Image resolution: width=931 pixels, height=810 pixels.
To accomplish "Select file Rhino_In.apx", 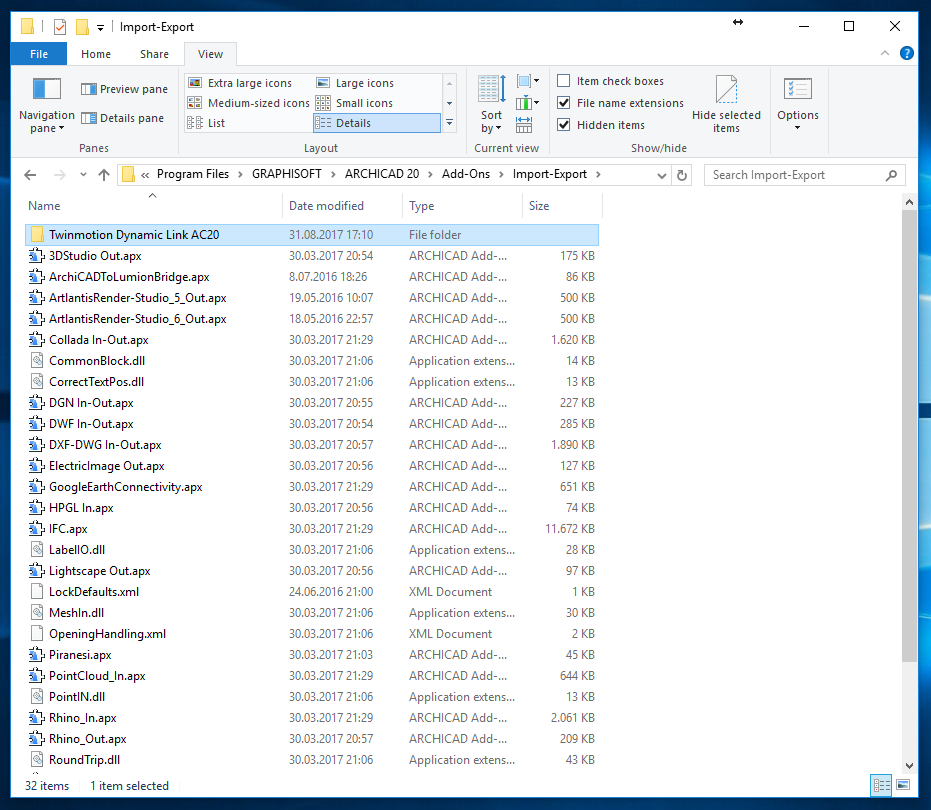I will [312, 718].
